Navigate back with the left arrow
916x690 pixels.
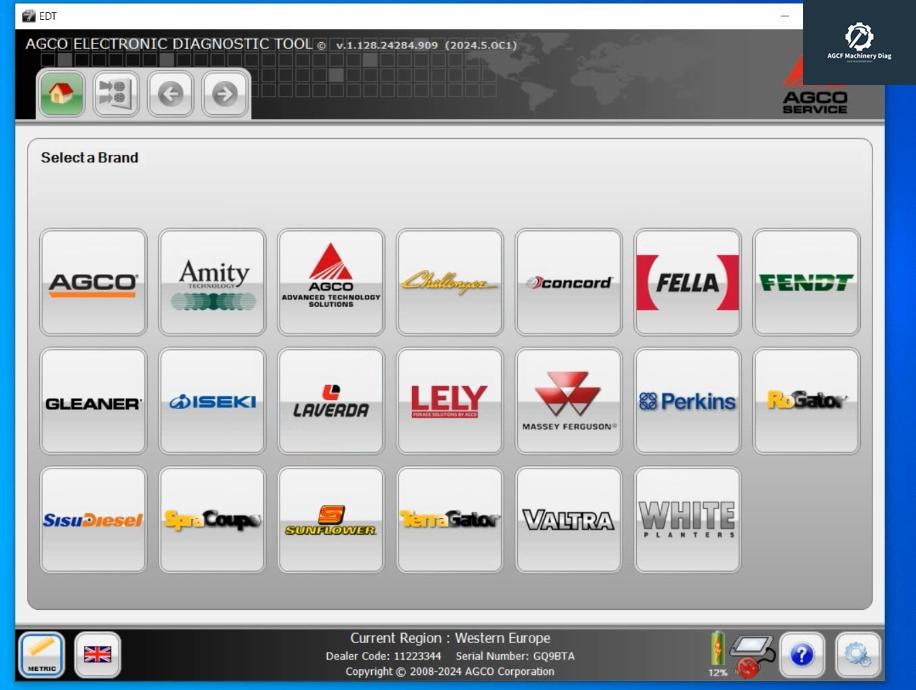click(171, 94)
